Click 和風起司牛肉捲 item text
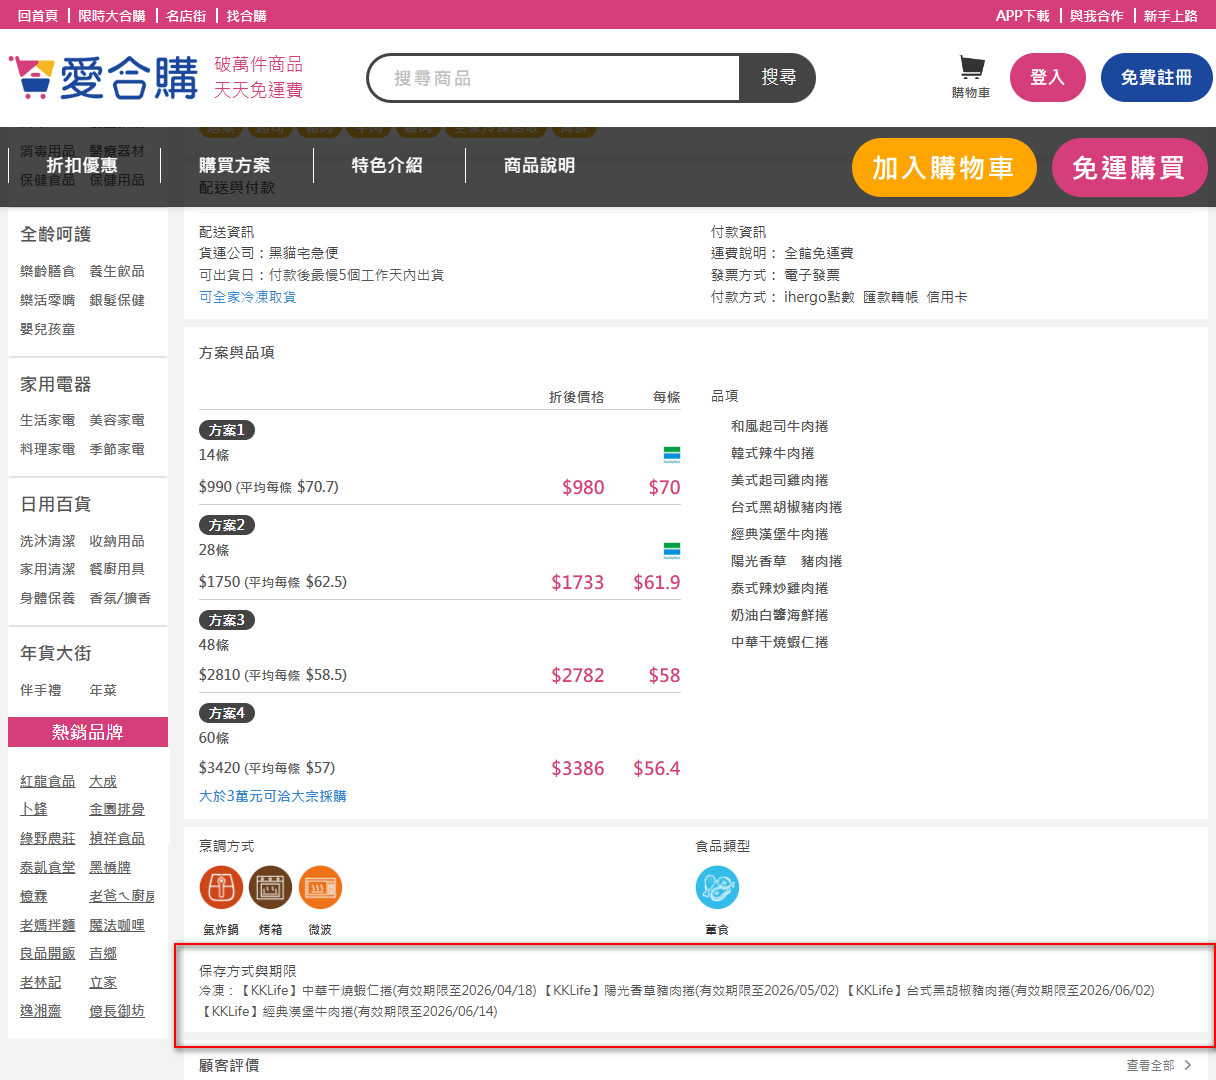Screen dimensions: 1216x1080 tap(779, 426)
